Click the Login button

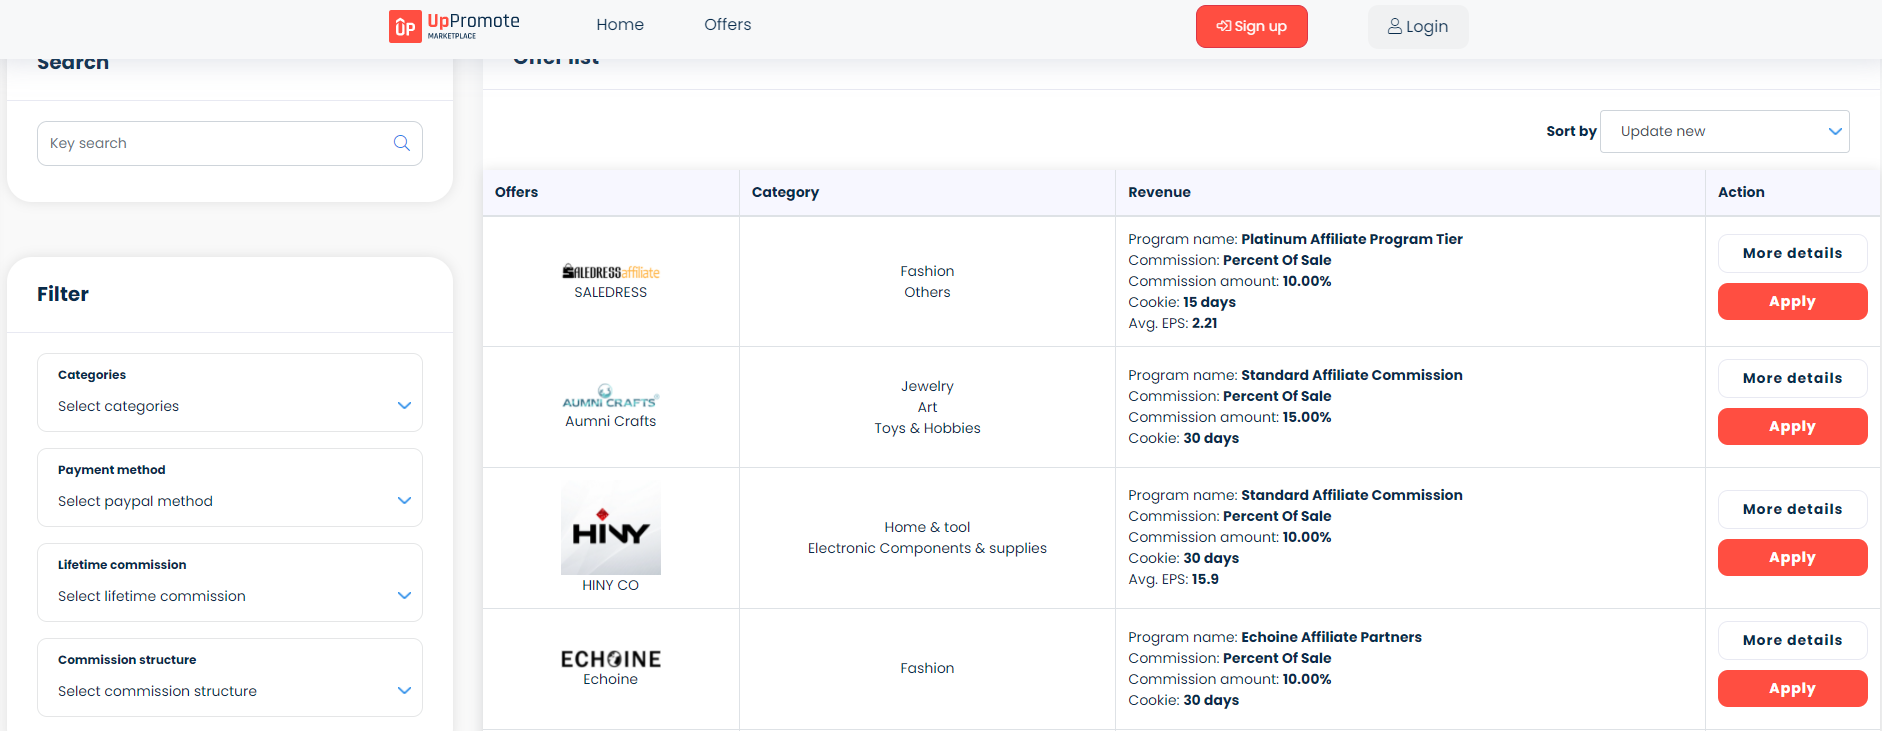(x=1417, y=27)
